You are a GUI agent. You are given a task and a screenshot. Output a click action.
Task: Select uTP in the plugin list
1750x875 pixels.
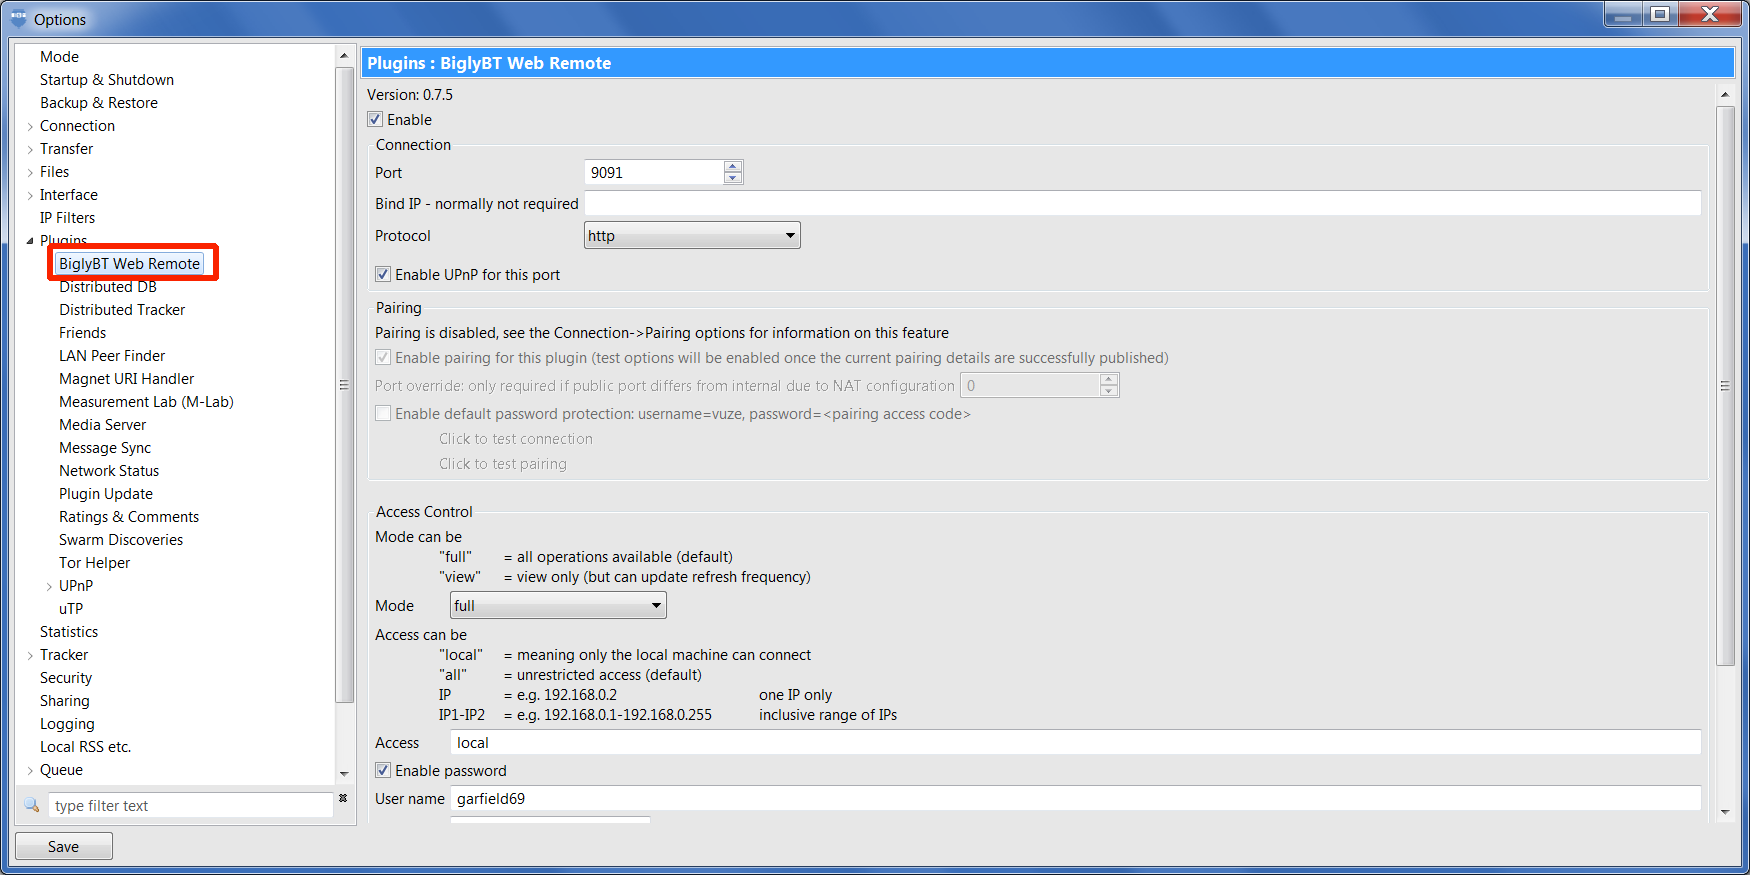[71, 609]
